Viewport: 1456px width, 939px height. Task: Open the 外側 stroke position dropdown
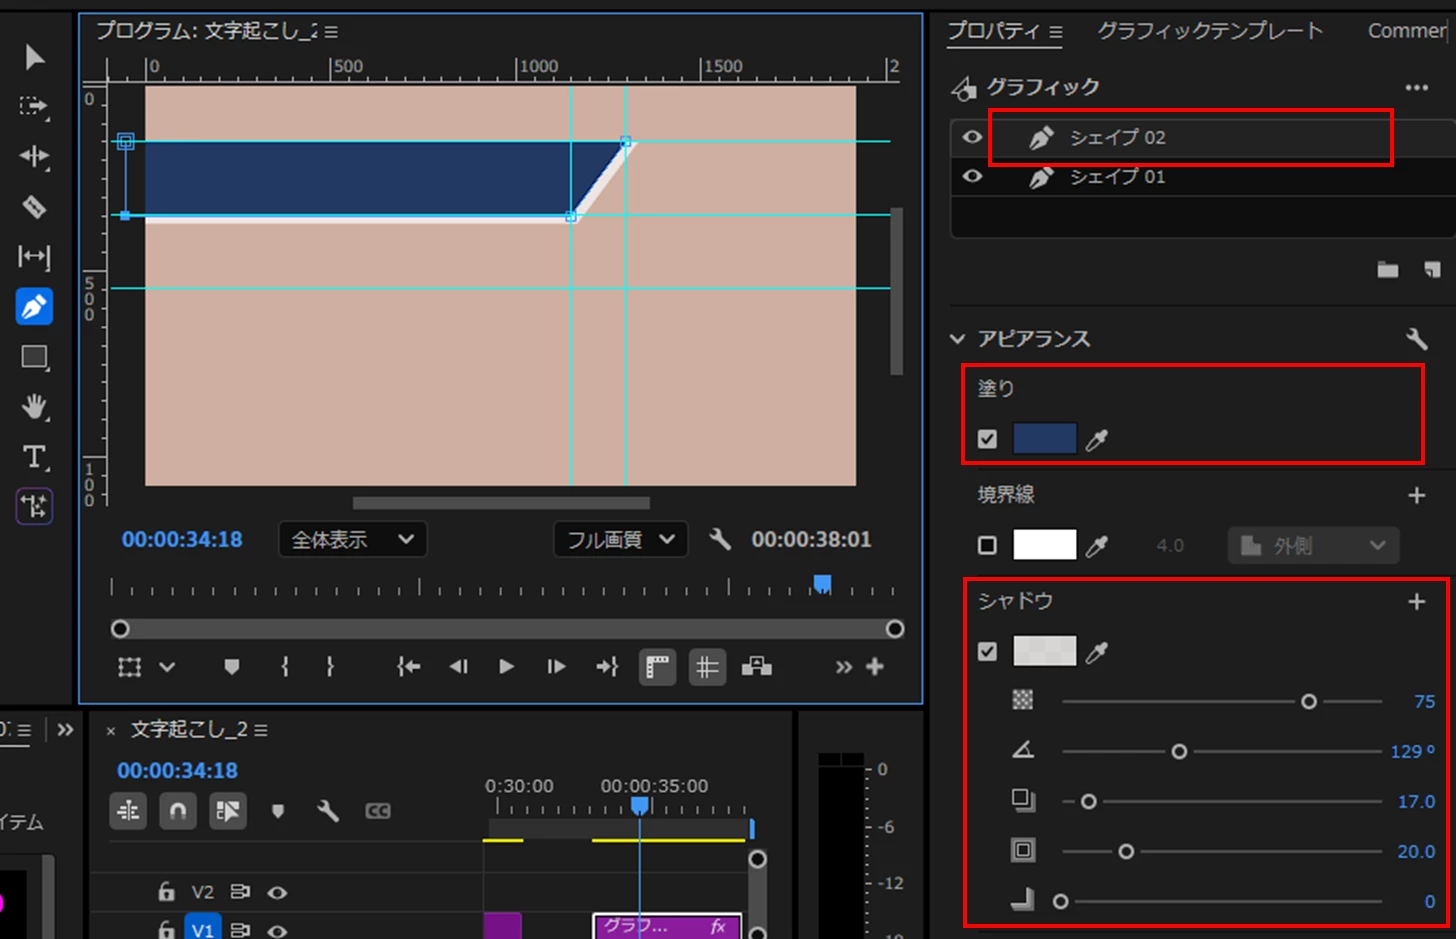(1313, 546)
